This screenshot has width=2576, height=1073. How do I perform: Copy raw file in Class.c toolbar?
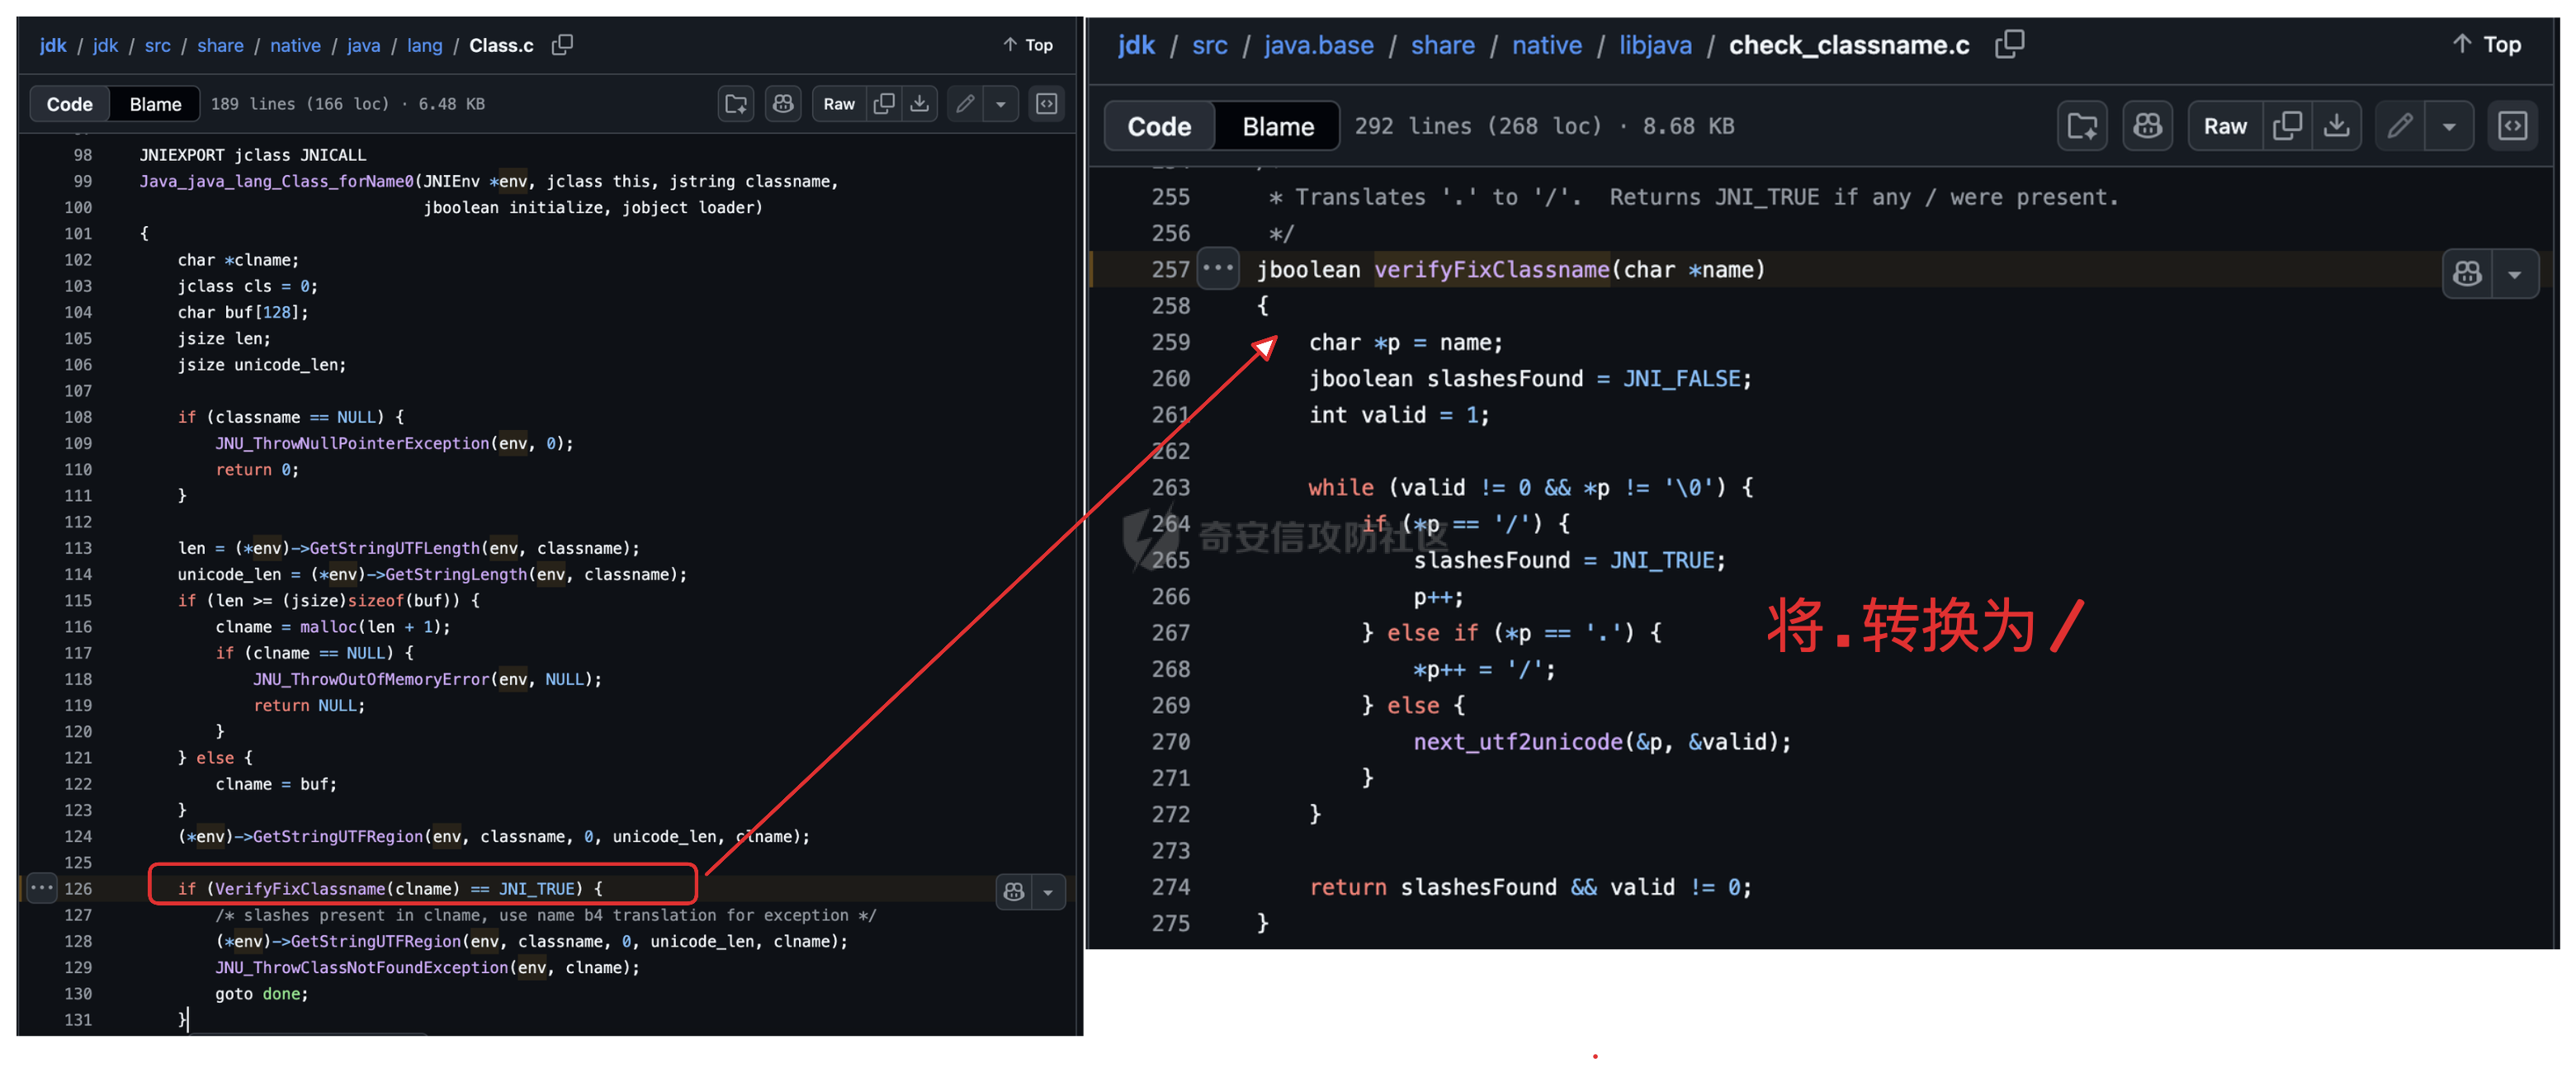pos(884,104)
